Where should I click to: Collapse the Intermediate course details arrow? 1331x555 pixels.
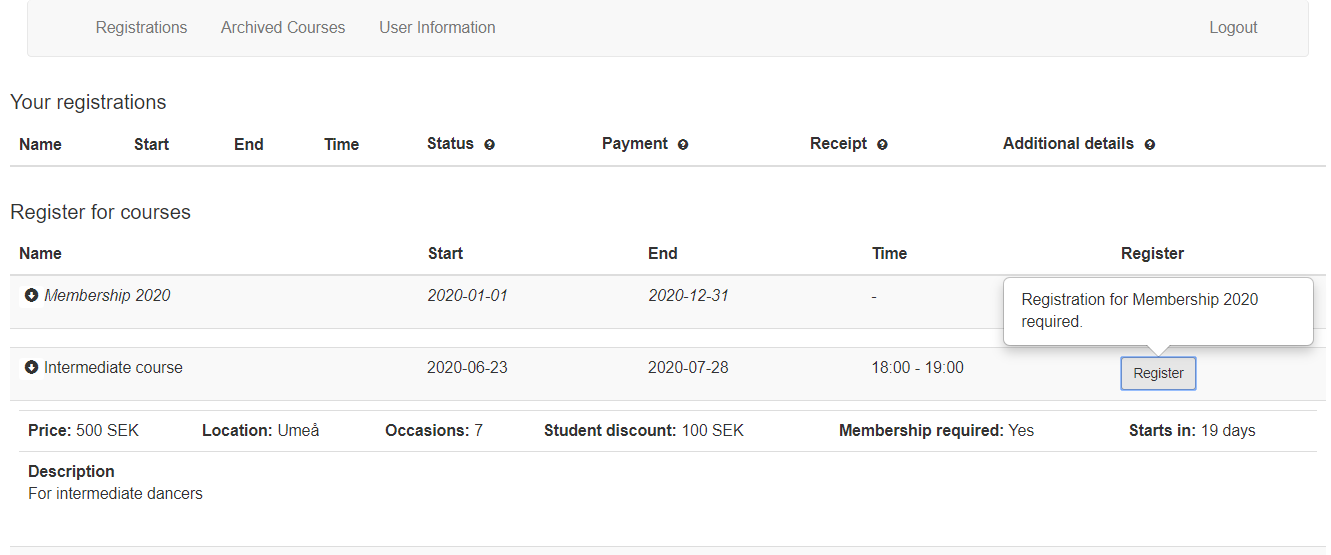click(31, 367)
